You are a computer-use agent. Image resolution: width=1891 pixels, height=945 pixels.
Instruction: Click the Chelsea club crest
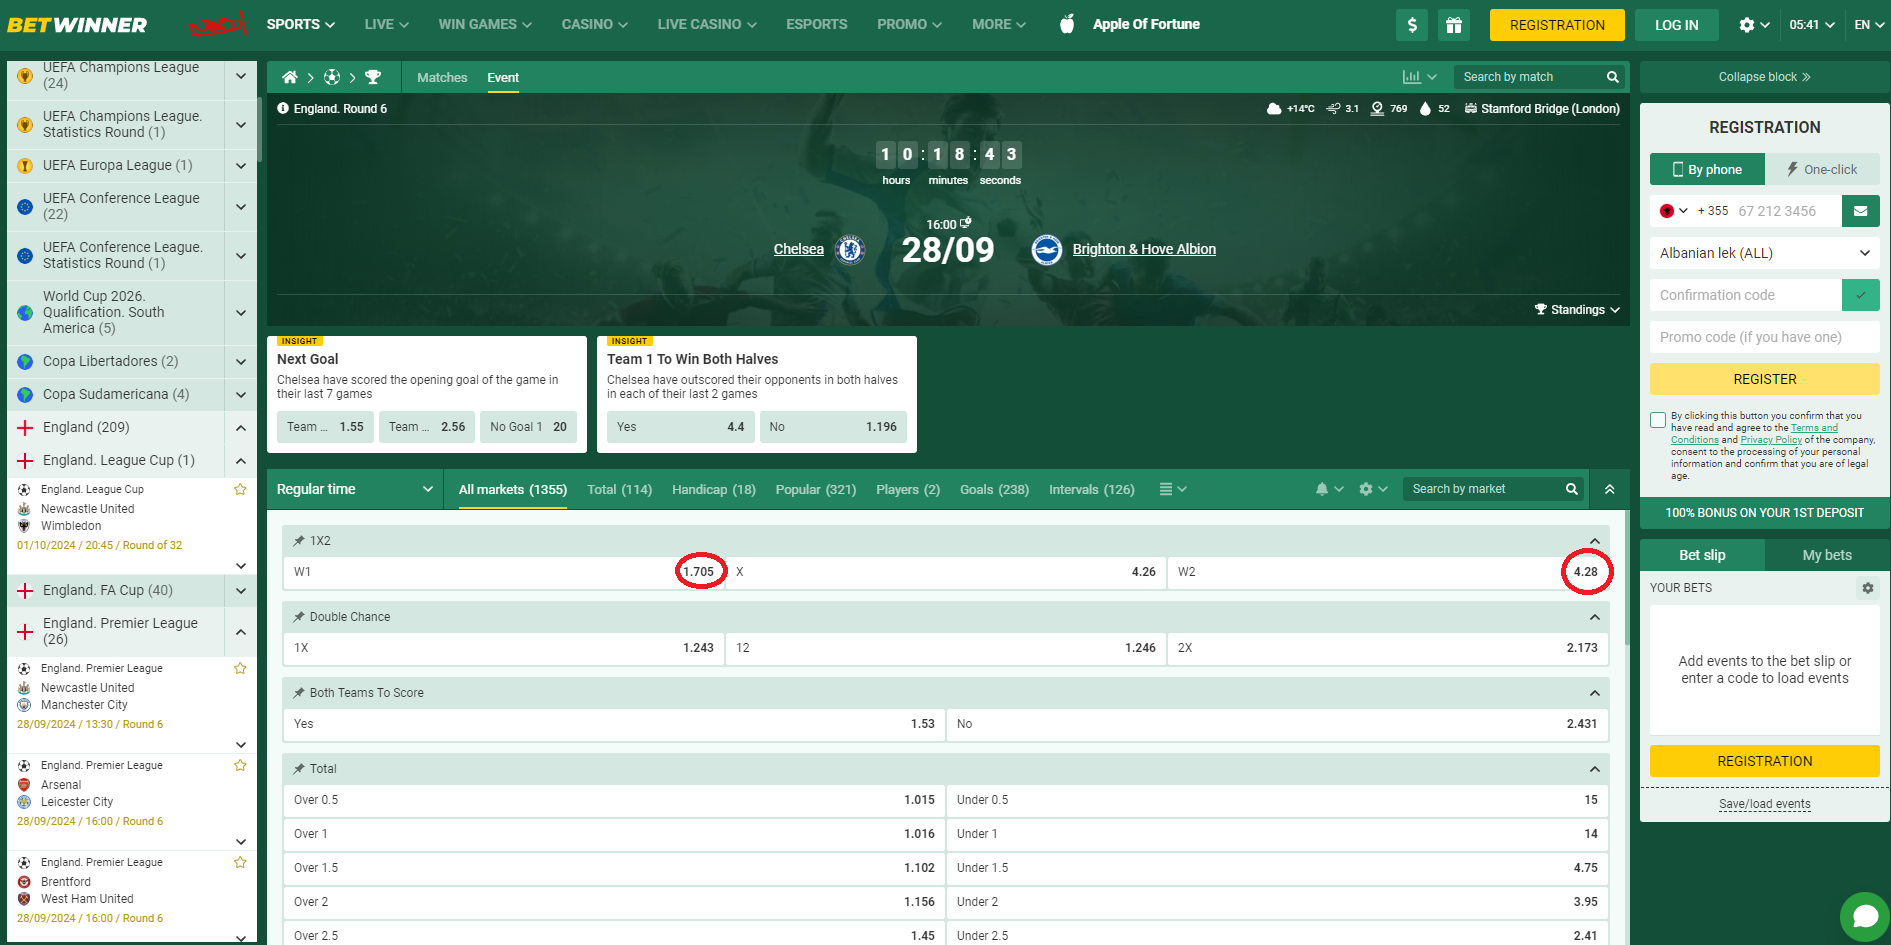click(850, 249)
